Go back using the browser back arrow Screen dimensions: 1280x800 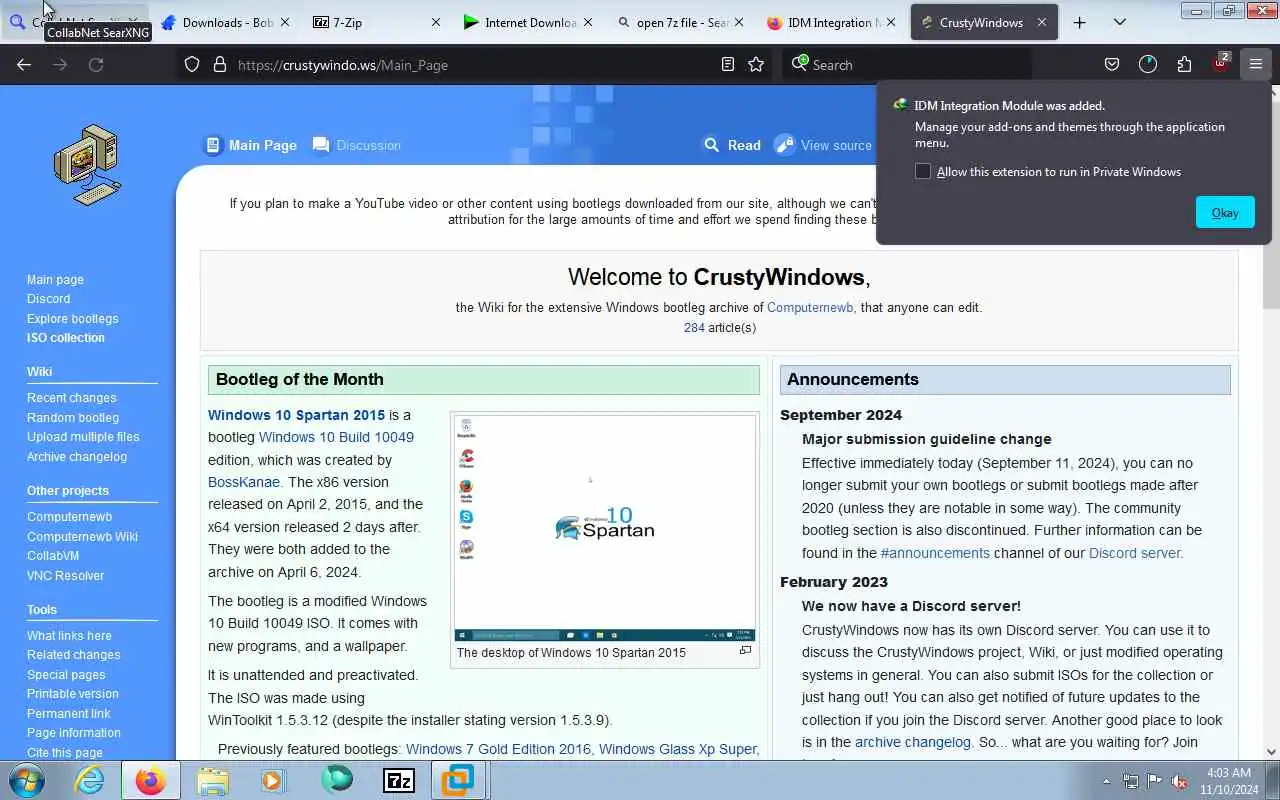point(24,65)
